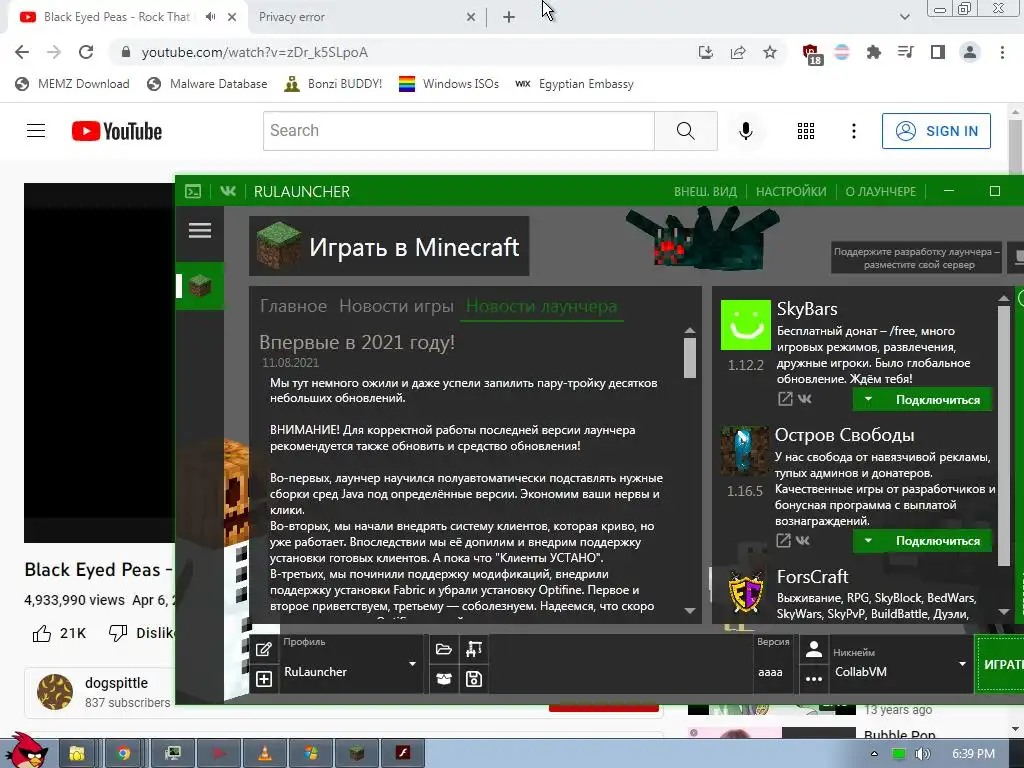Click YouTube SIGN IN button
The height and width of the screenshot is (768, 1024).
pos(936,131)
